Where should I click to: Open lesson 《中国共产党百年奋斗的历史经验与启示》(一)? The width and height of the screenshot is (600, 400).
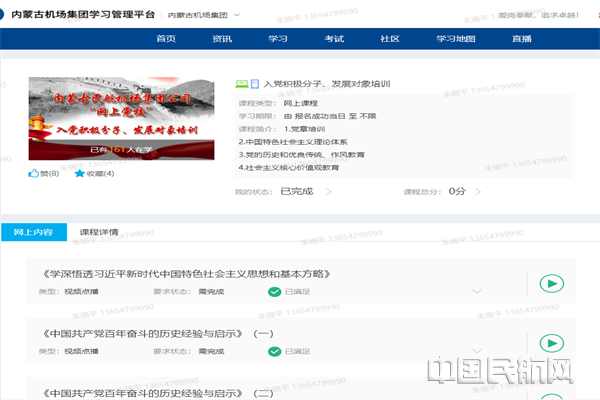click(158, 334)
